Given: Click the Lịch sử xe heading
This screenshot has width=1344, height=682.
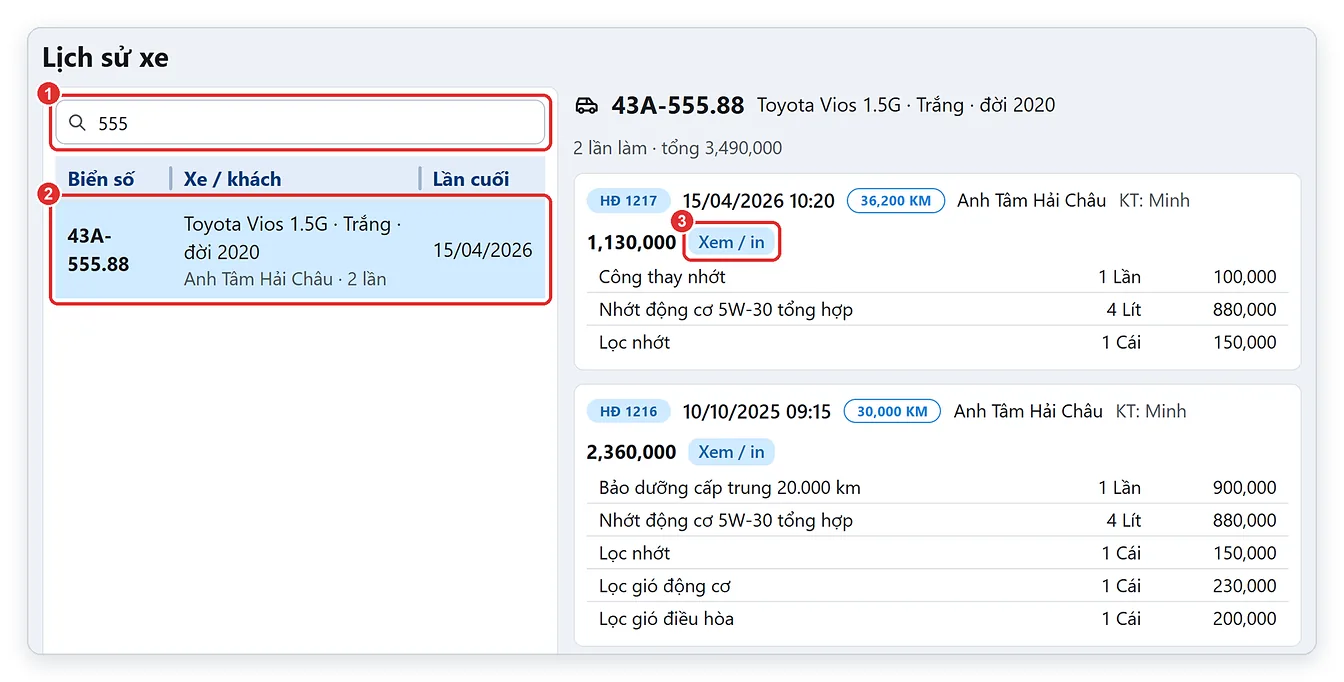Looking at the screenshot, I should pos(105,58).
